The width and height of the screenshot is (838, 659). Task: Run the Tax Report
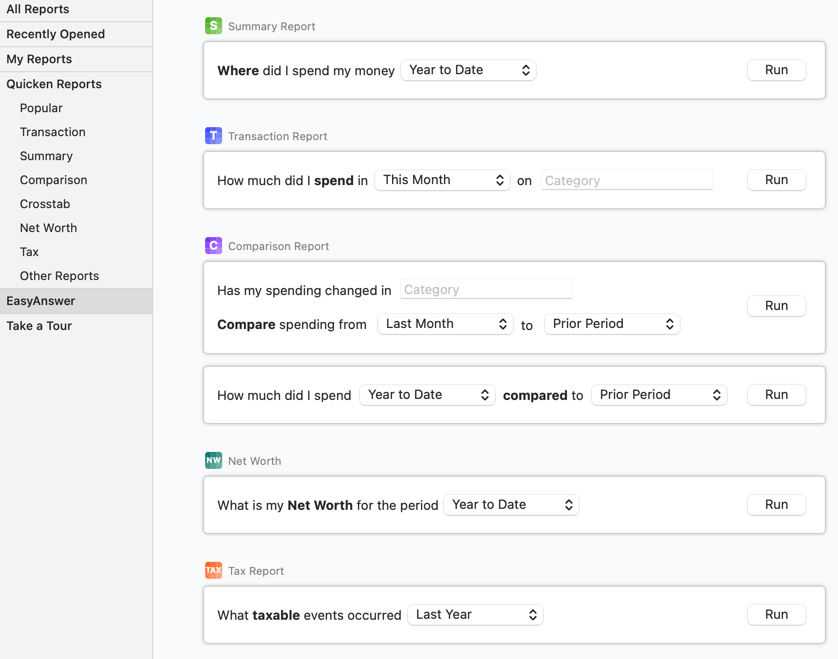coord(776,613)
